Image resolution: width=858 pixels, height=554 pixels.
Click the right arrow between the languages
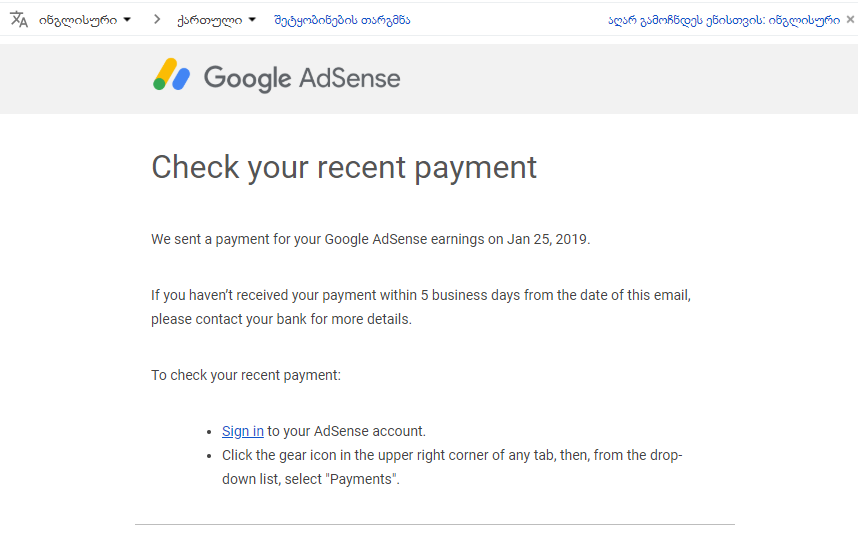[157, 20]
